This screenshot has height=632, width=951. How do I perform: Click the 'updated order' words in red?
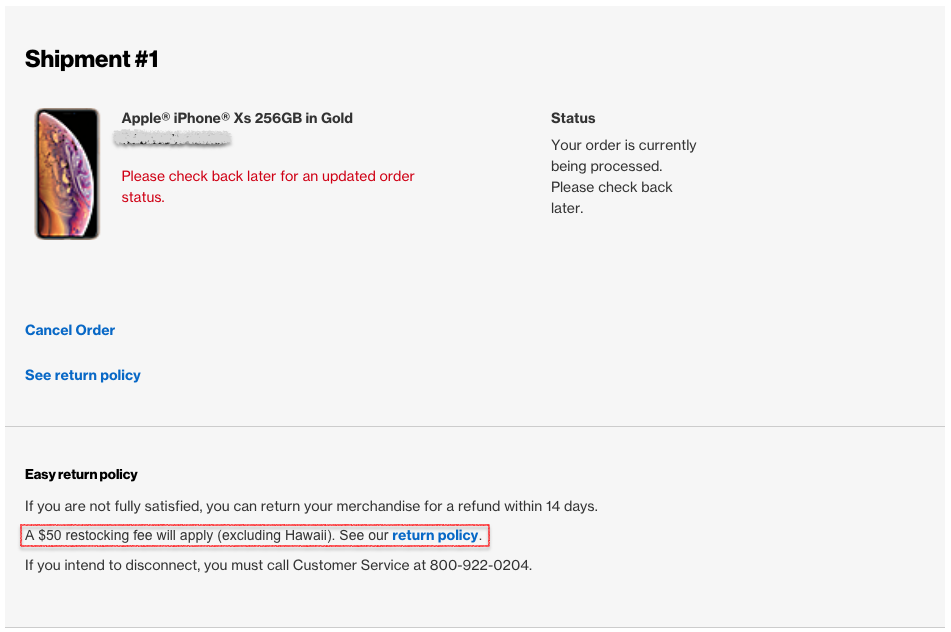coord(368,176)
